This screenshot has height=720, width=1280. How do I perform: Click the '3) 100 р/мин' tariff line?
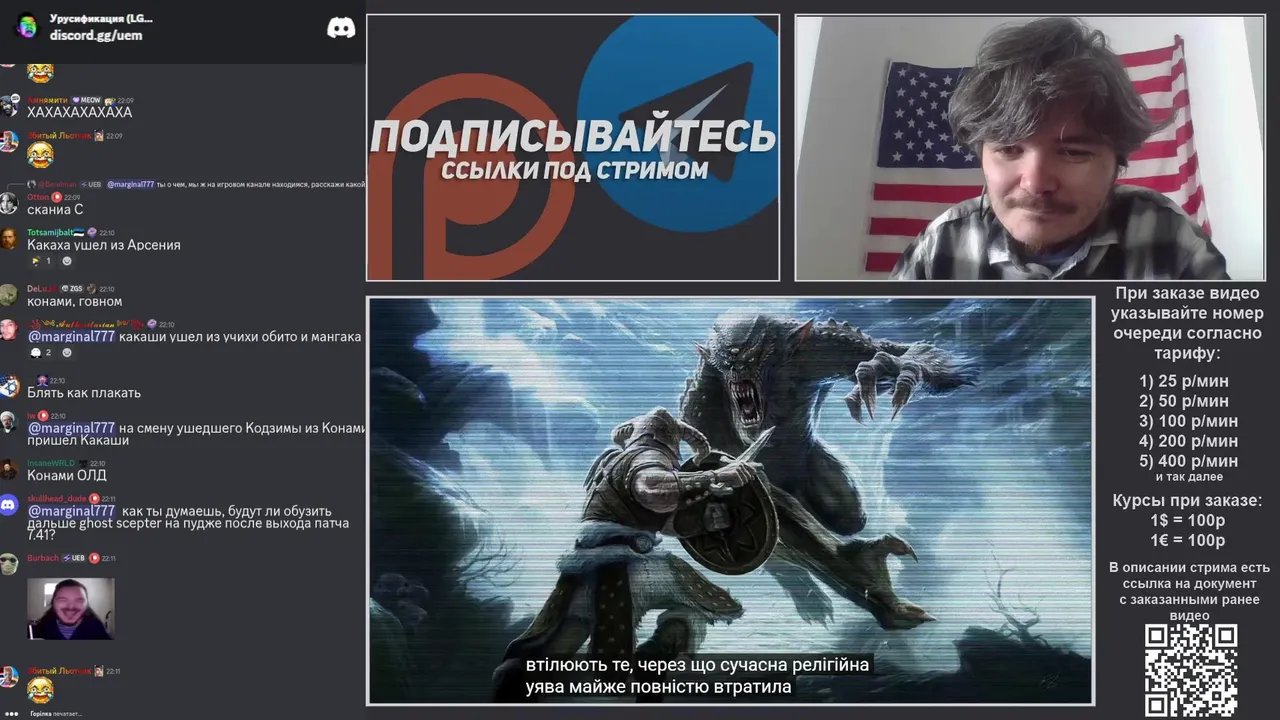(x=1188, y=421)
